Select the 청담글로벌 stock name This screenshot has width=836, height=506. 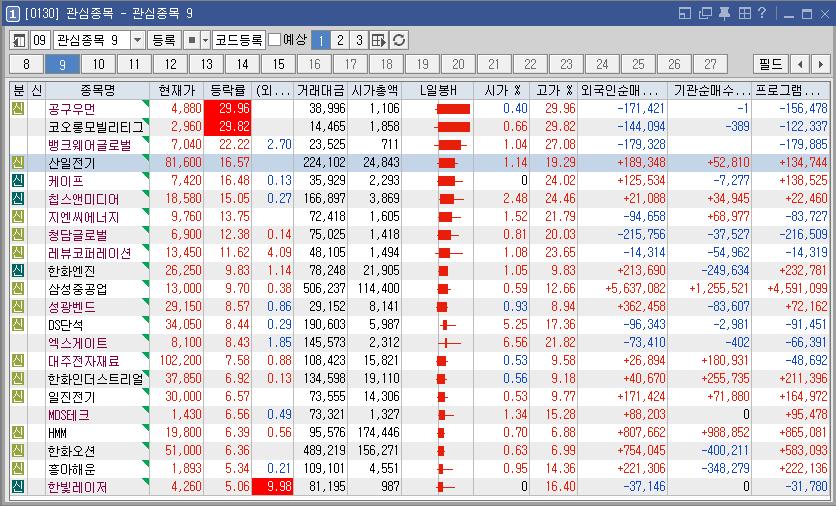[78, 235]
